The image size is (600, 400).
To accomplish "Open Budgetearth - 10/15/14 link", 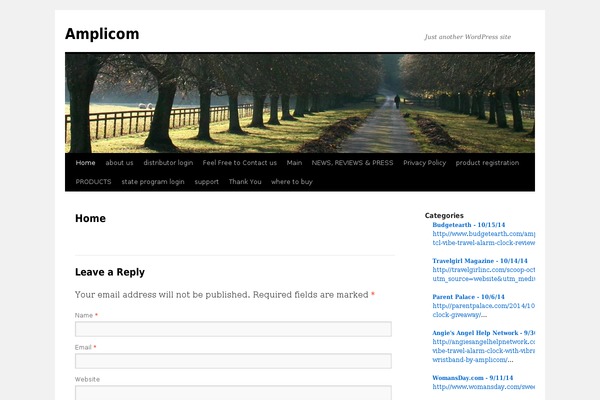I will point(469,225).
